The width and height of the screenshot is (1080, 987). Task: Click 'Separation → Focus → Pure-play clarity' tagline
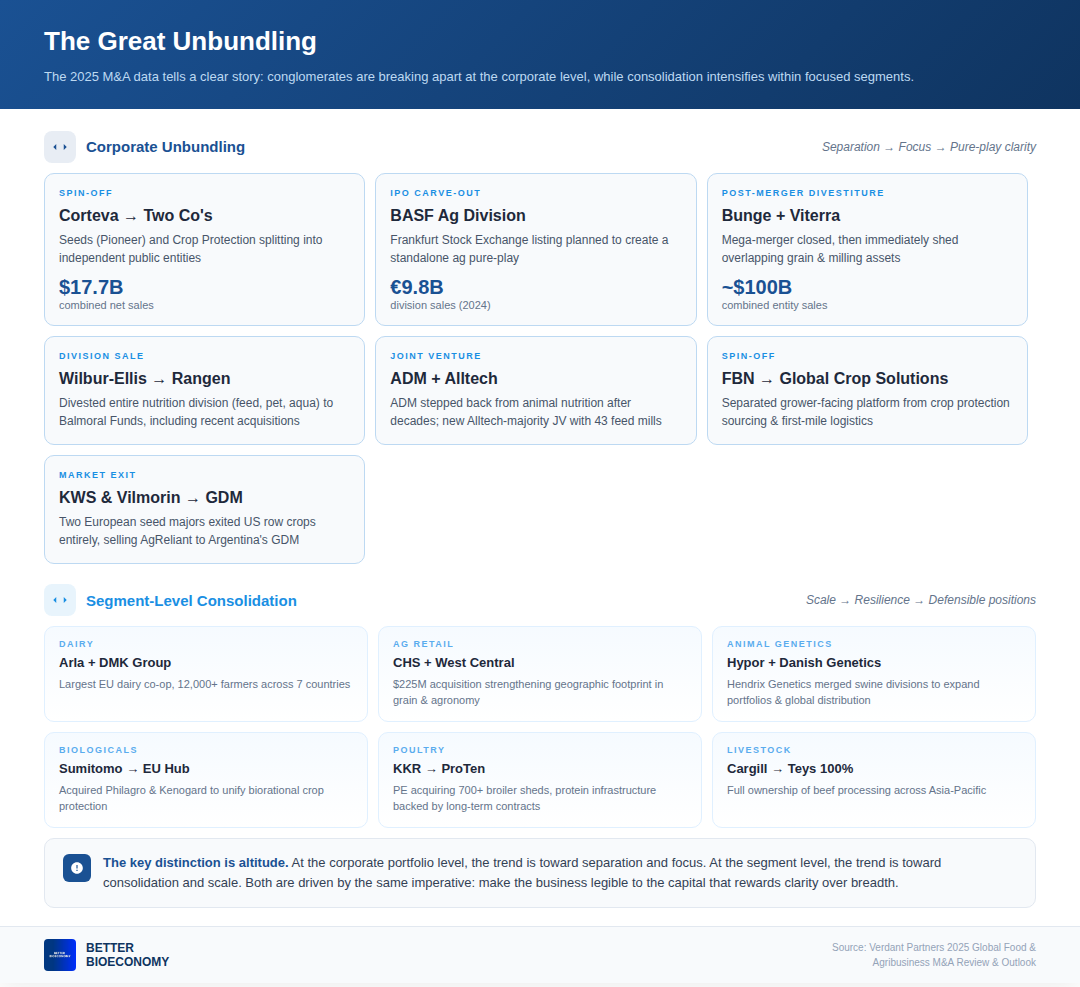(x=928, y=147)
